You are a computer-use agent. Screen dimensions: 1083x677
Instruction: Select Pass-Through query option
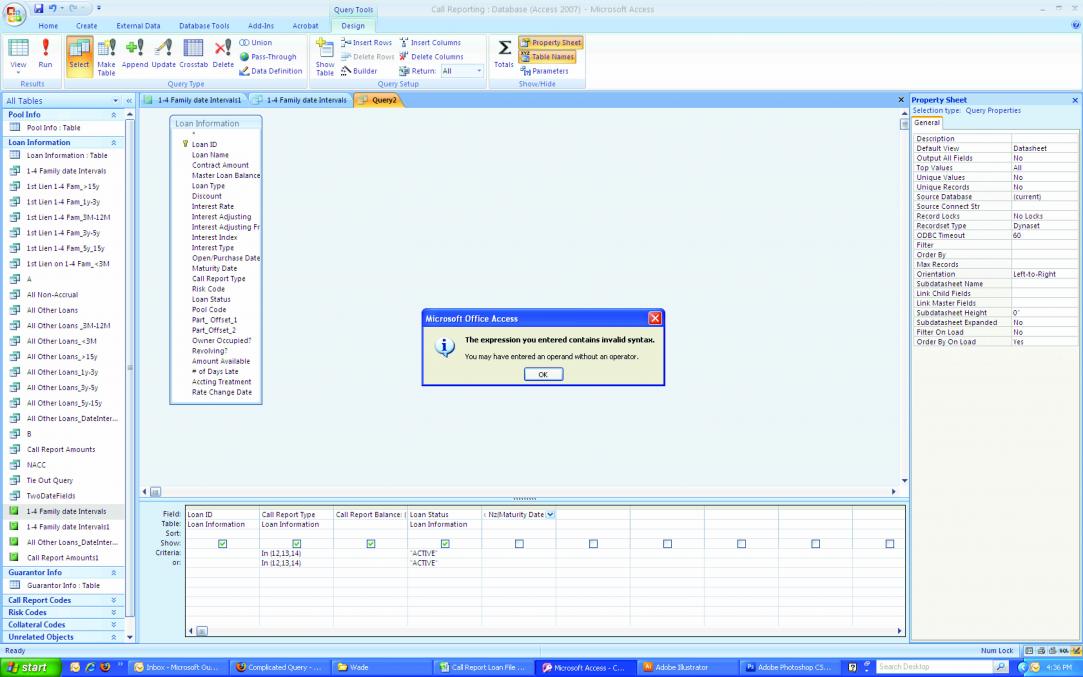tap(268, 57)
